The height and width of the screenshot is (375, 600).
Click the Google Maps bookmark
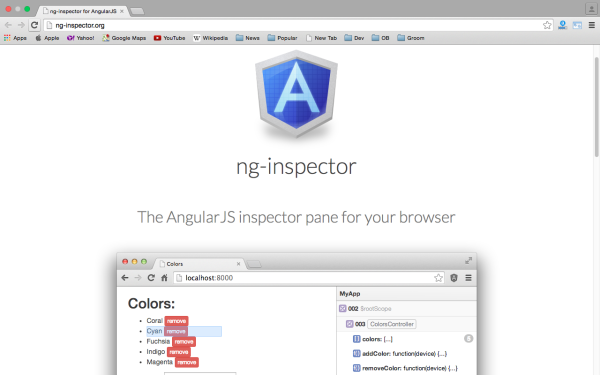pos(124,38)
